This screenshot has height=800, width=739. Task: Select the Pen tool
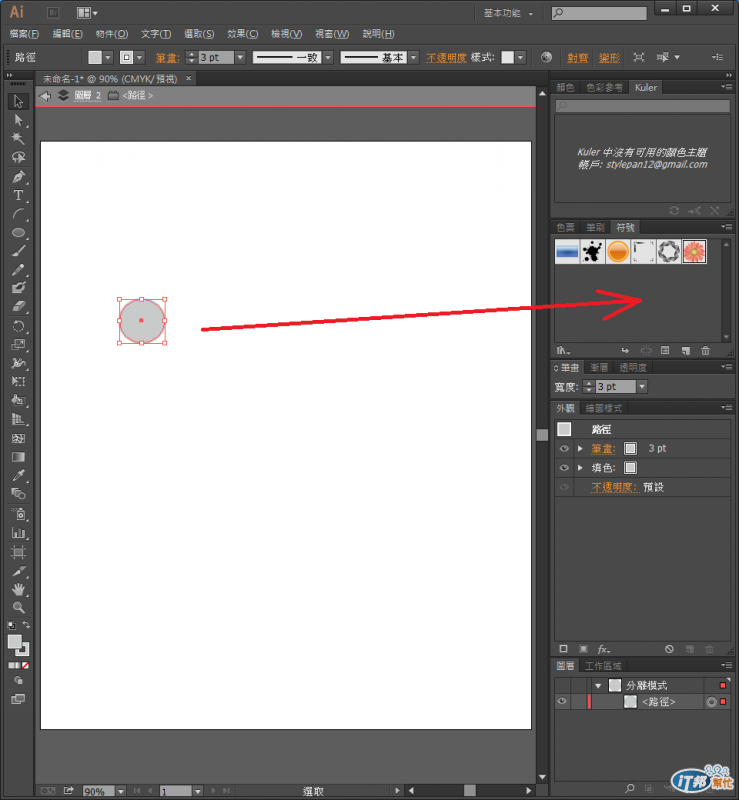tap(18, 177)
